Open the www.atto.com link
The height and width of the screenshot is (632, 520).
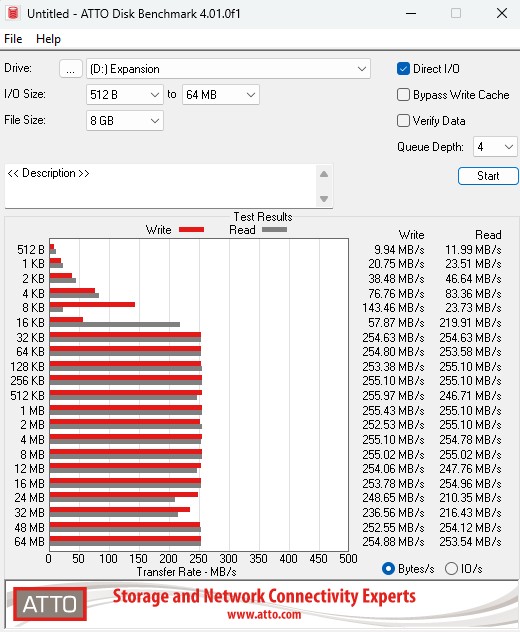264,615
